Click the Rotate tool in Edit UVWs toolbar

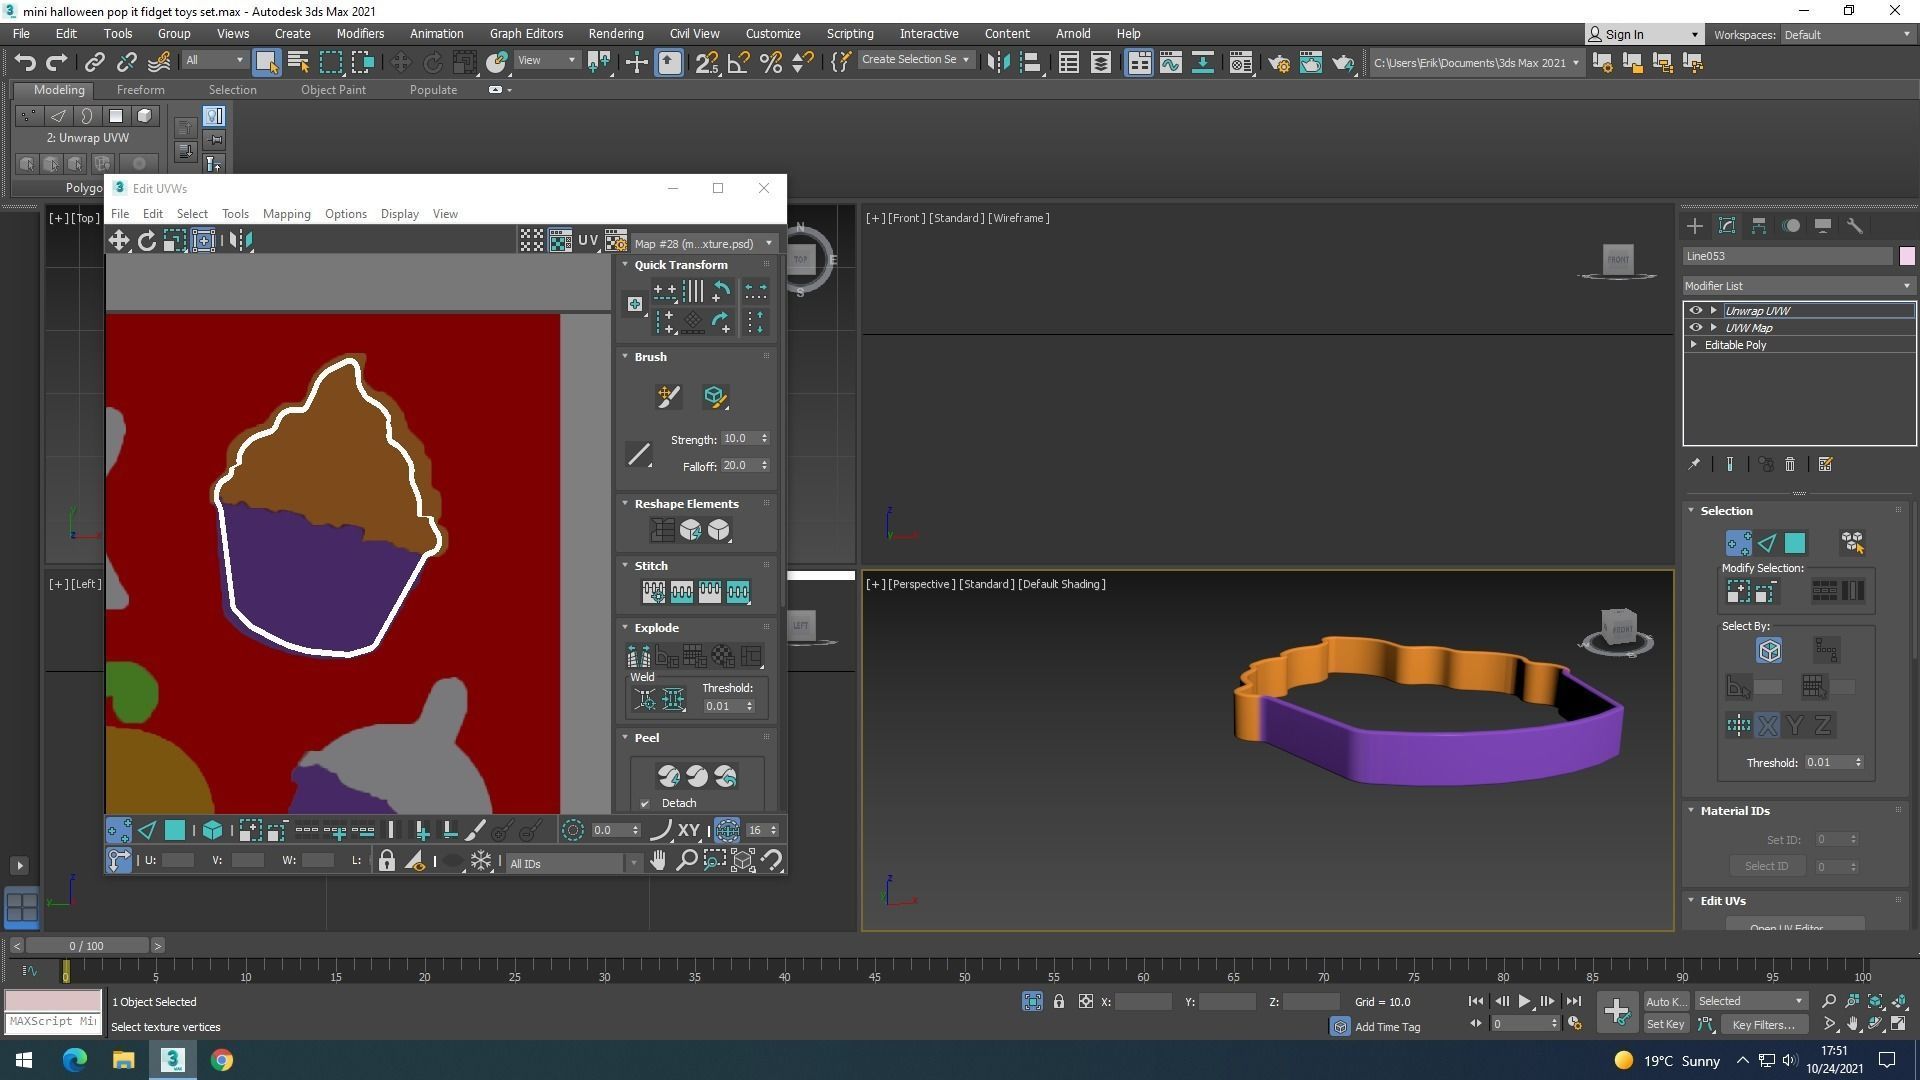[x=147, y=240]
